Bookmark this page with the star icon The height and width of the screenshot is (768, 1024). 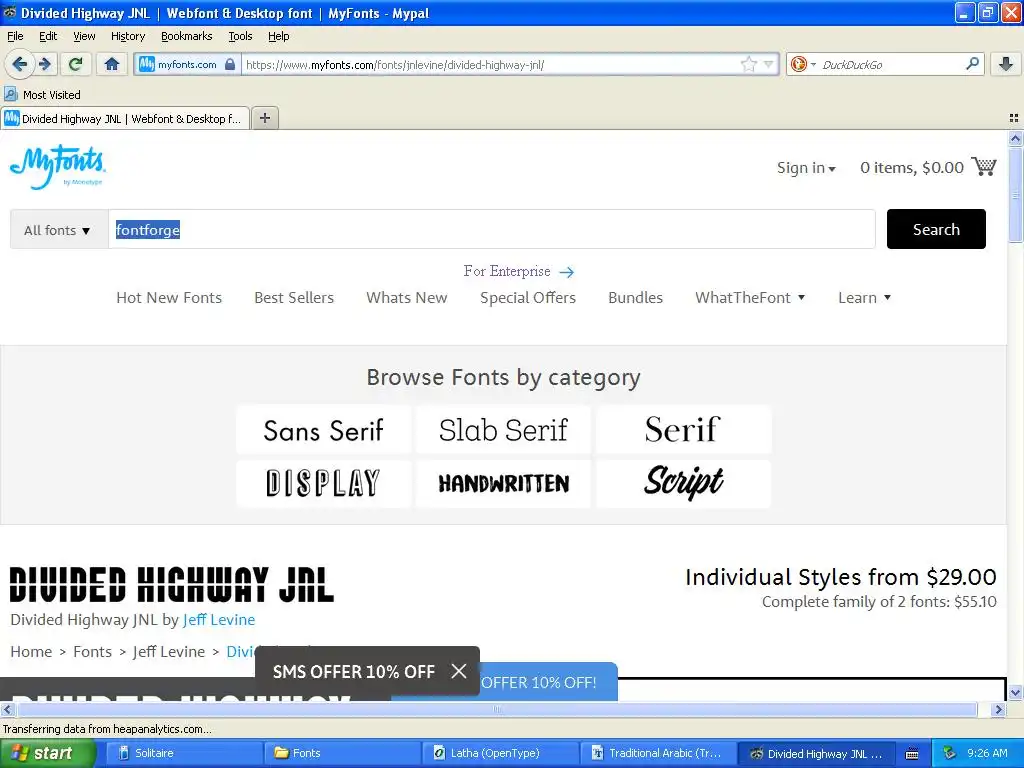748,64
